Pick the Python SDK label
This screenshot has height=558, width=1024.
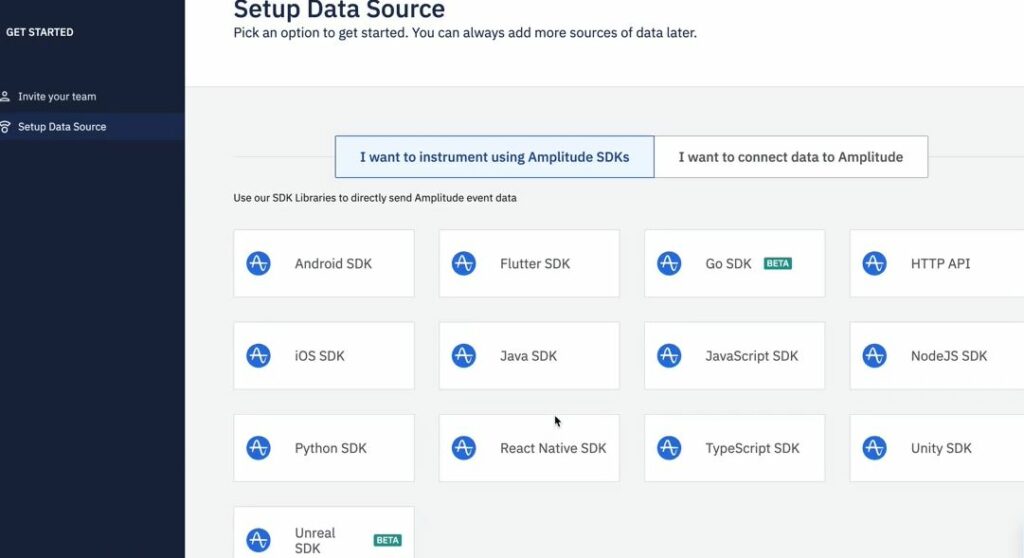330,448
